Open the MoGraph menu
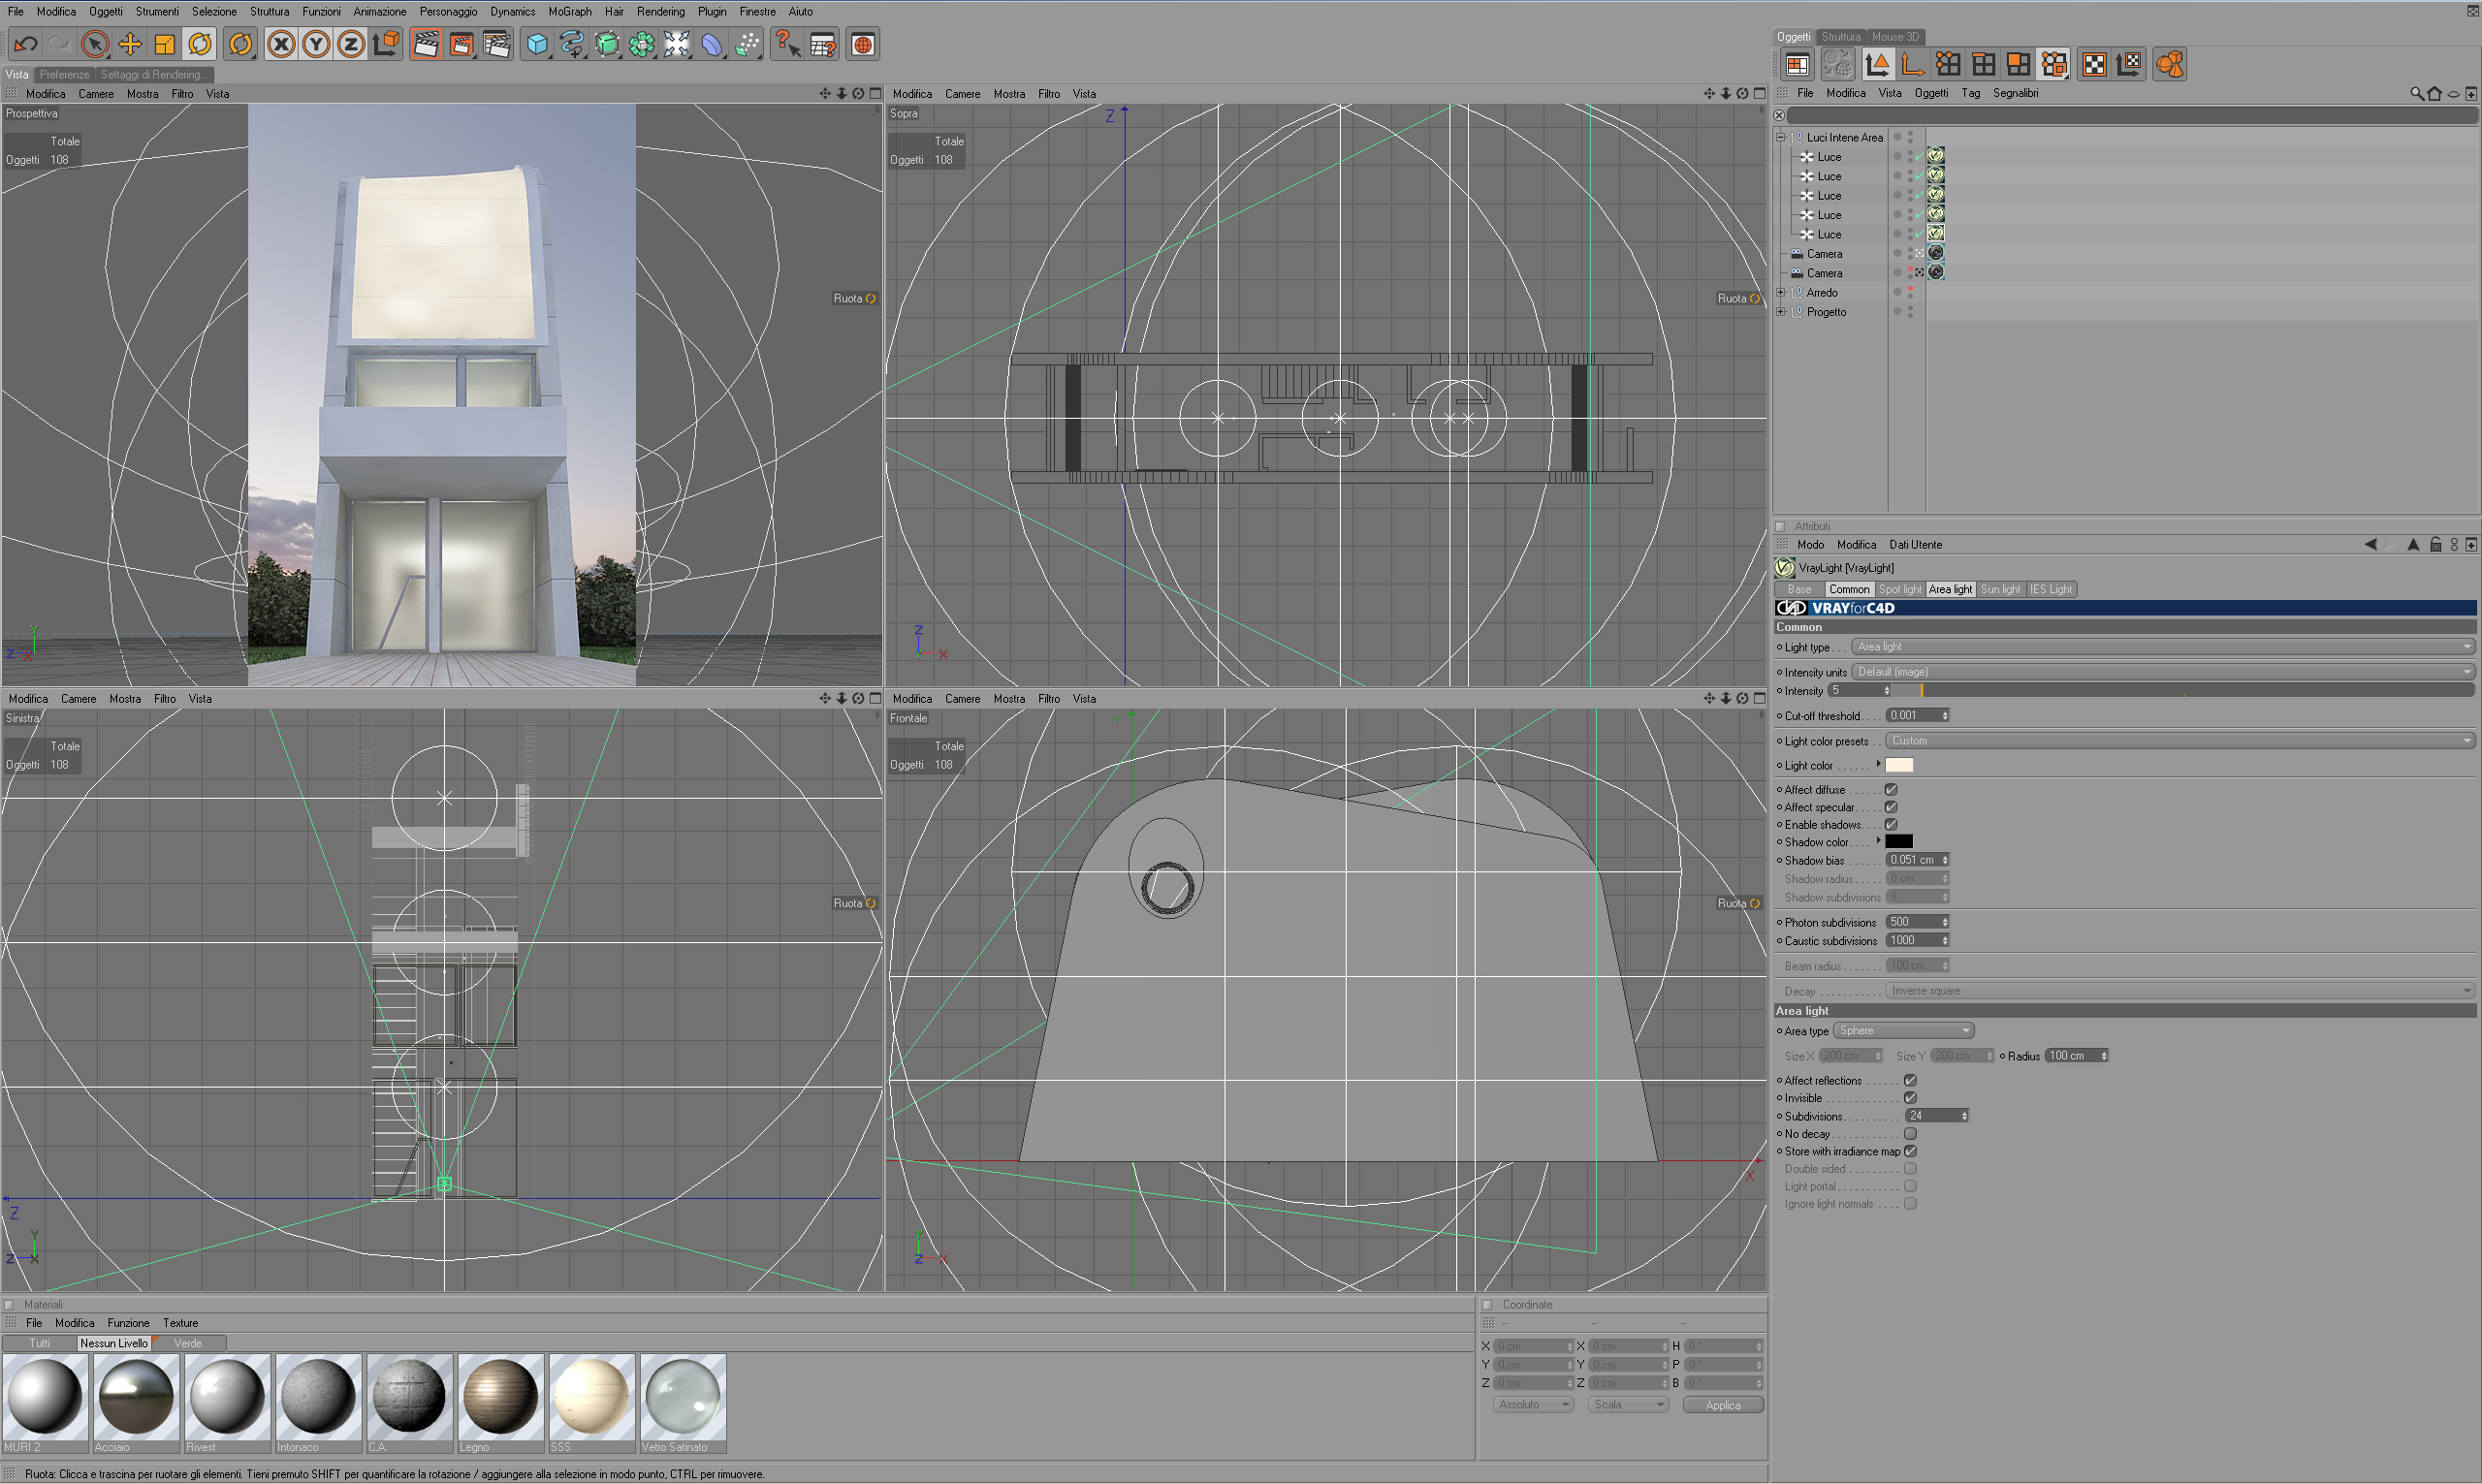2482x1484 pixels. point(570,11)
